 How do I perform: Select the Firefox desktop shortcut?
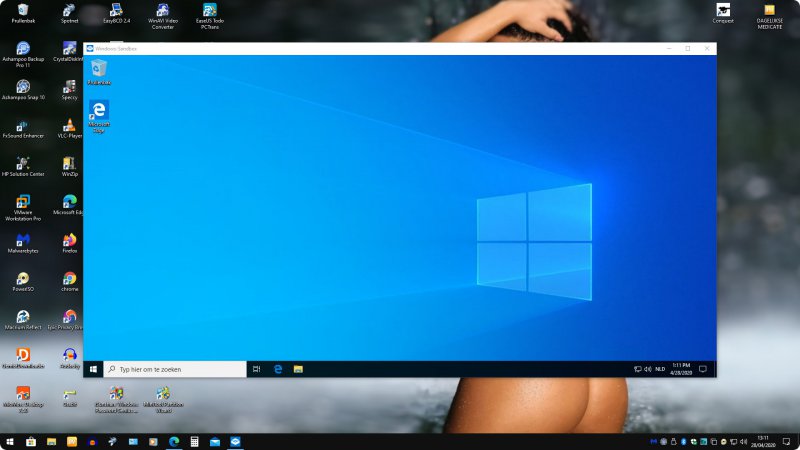69,241
